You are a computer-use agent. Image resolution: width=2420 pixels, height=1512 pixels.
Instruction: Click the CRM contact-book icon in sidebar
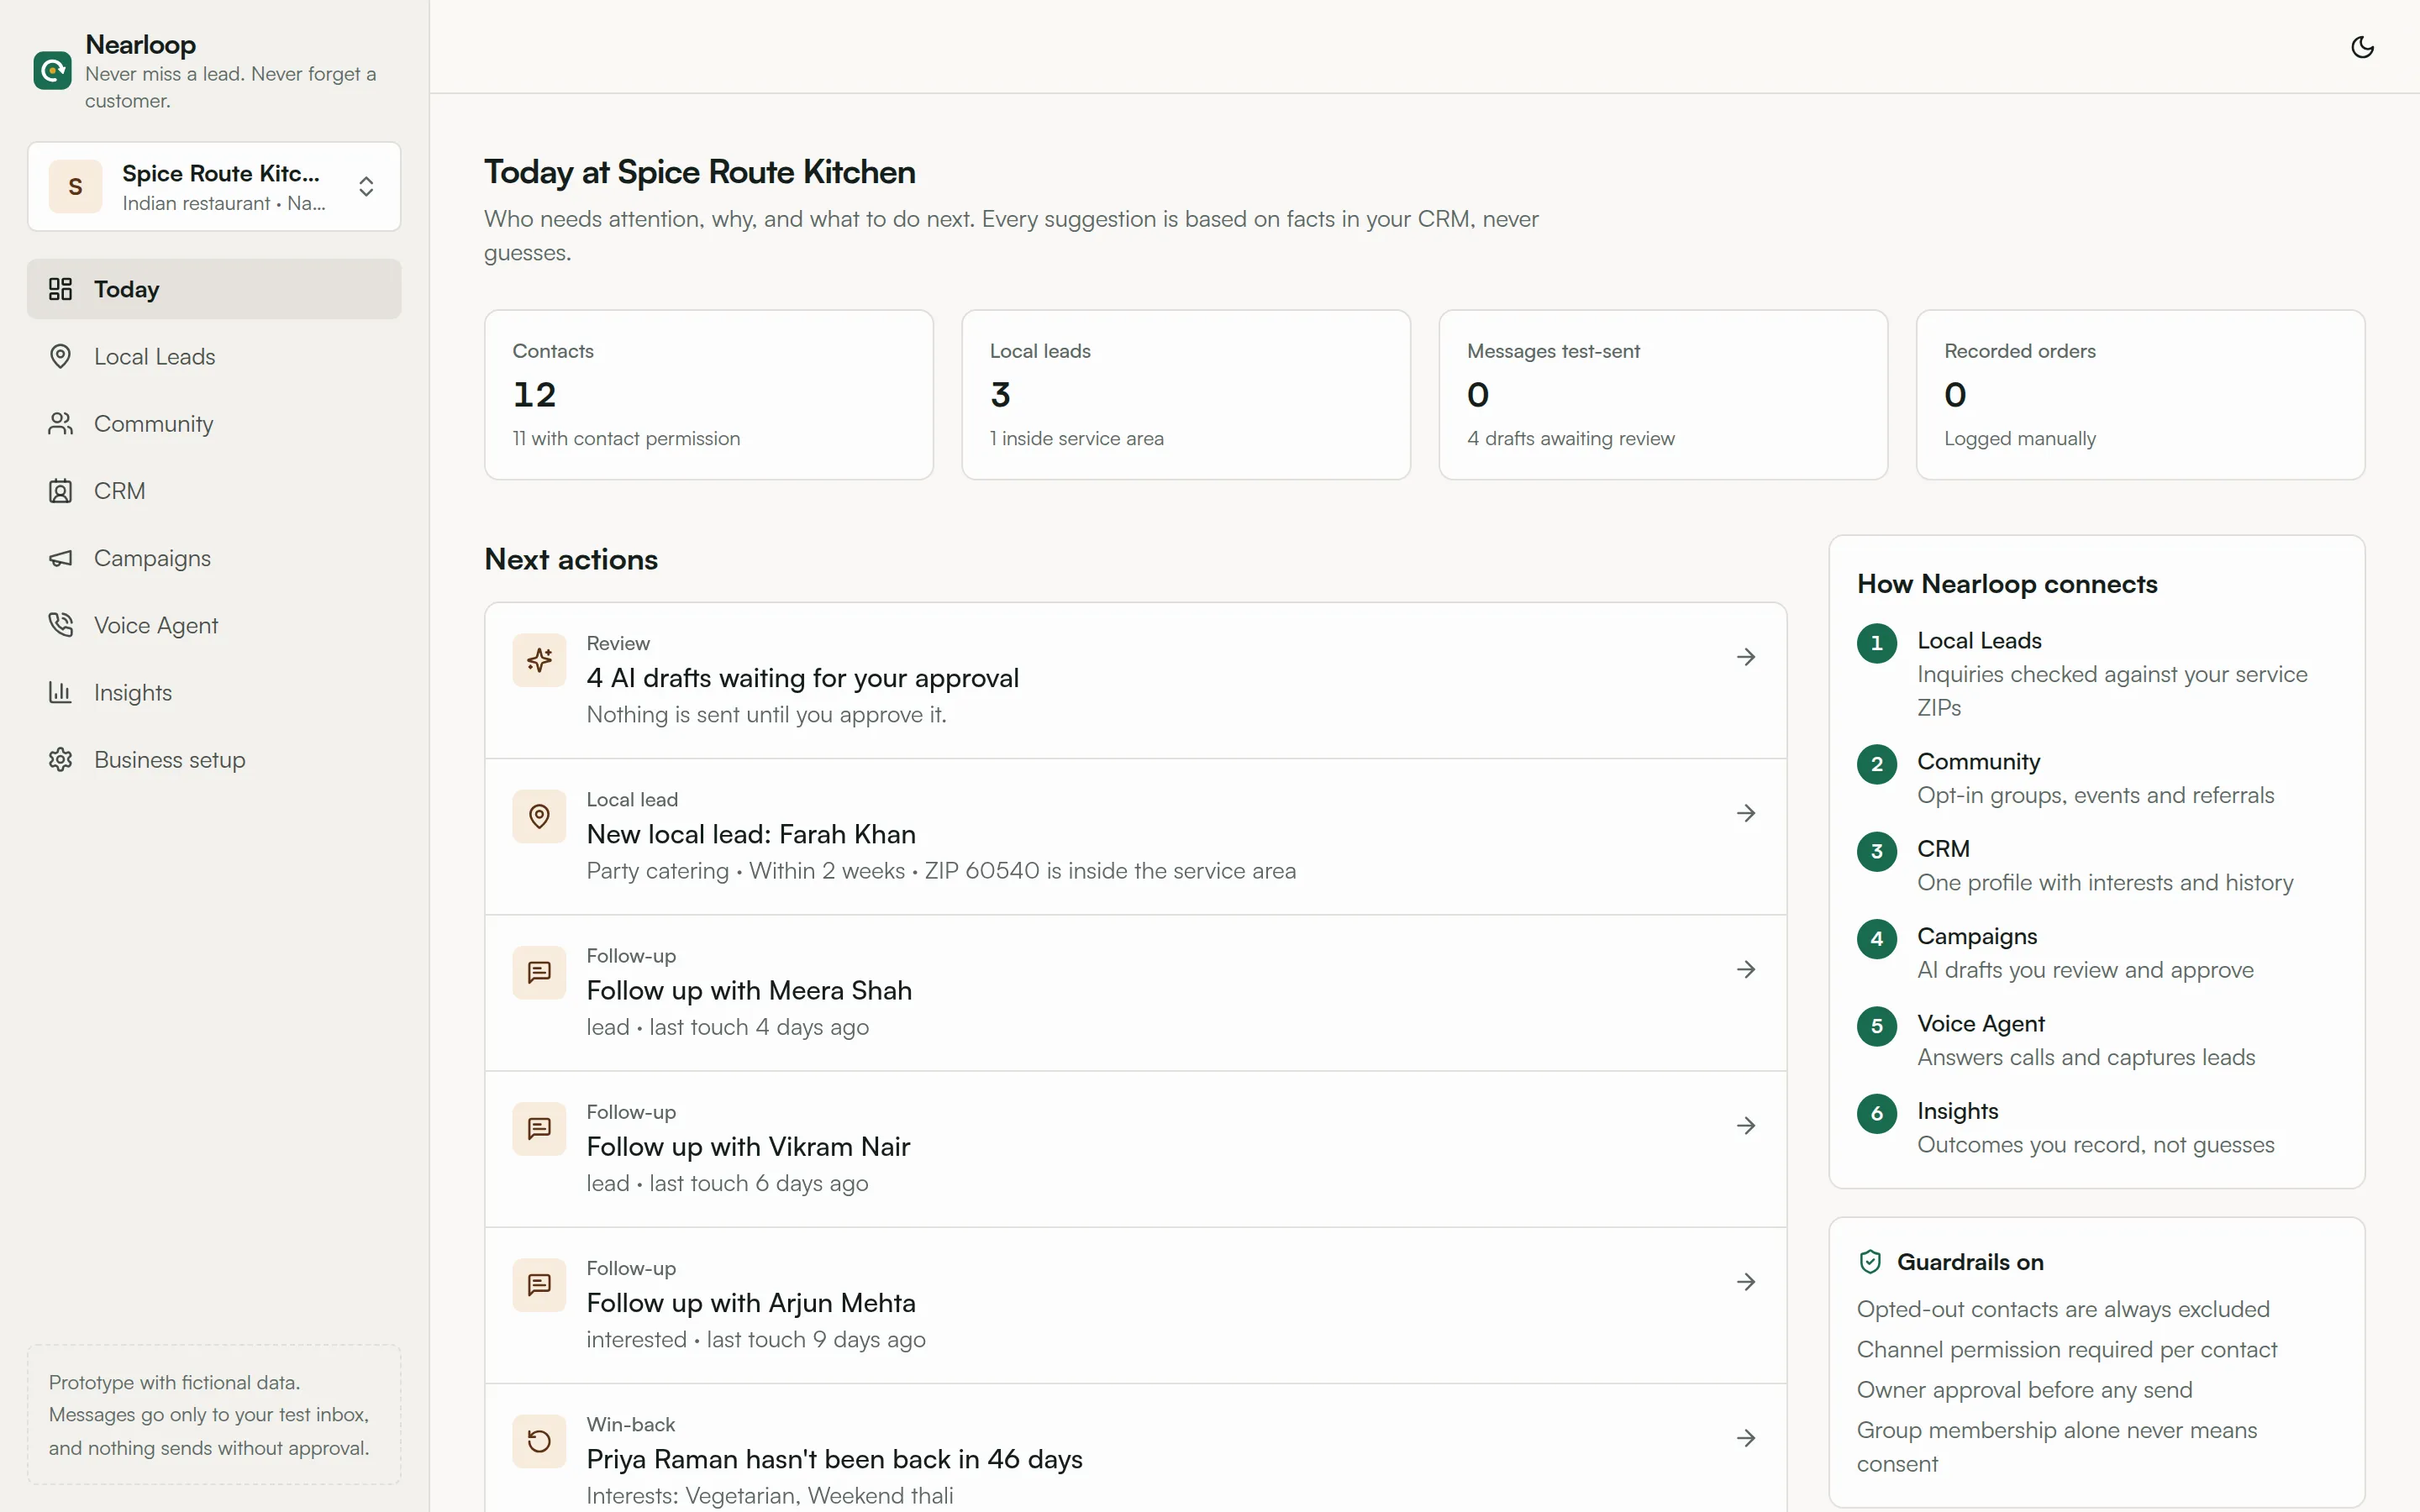(61, 491)
